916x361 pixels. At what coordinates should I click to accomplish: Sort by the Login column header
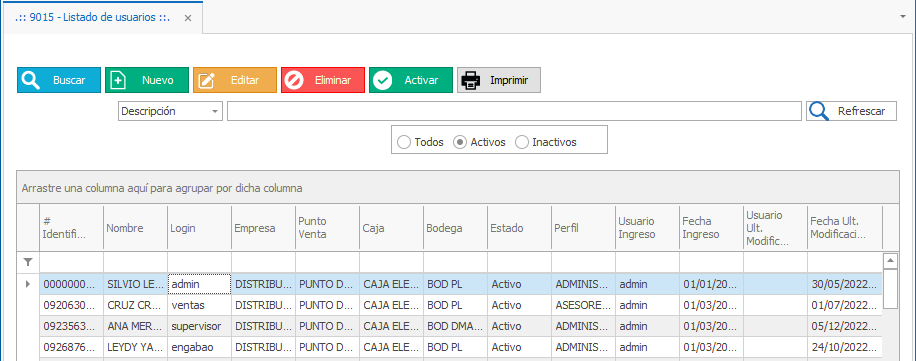click(199, 228)
